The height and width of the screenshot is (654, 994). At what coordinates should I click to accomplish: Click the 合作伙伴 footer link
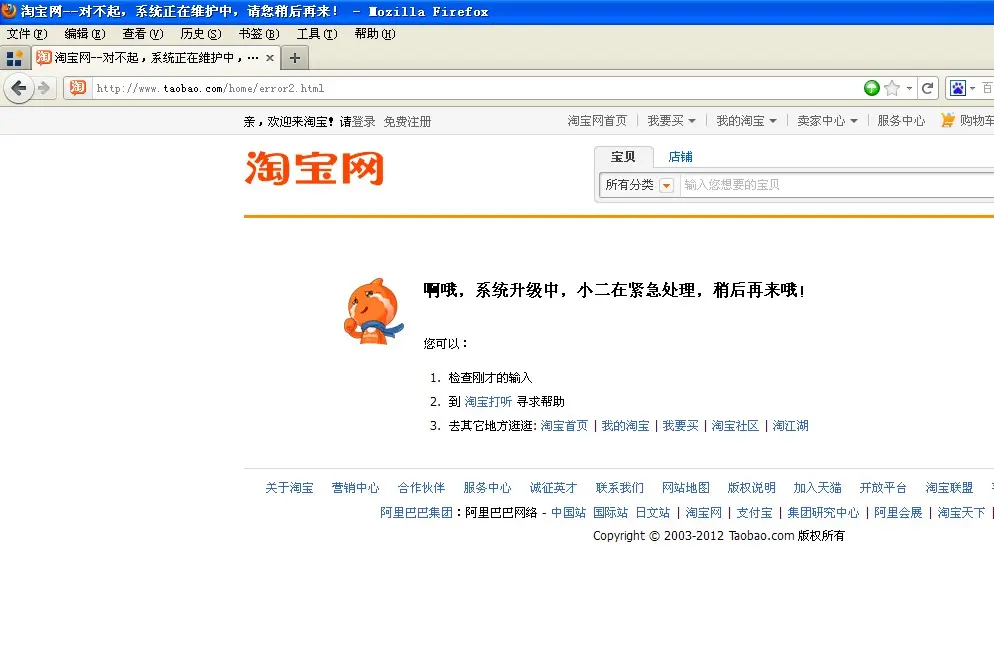click(x=421, y=488)
